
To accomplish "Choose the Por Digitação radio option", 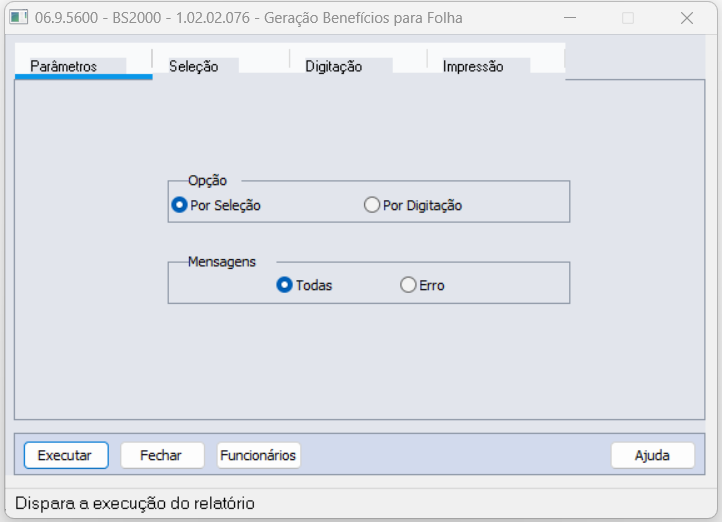I will (x=413, y=205).
